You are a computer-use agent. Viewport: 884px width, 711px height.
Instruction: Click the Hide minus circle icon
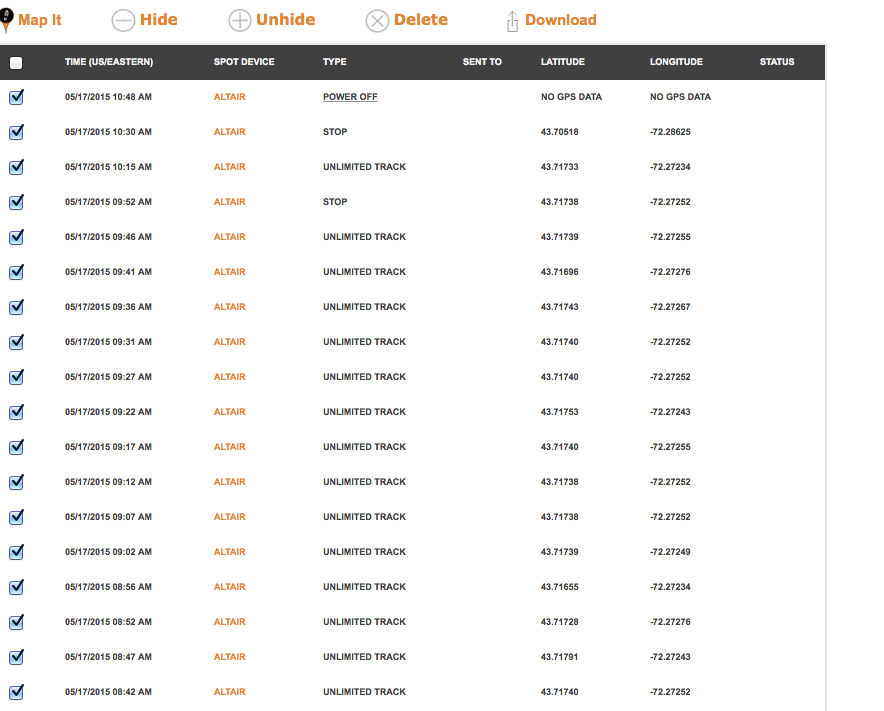pyautogui.click(x=123, y=21)
